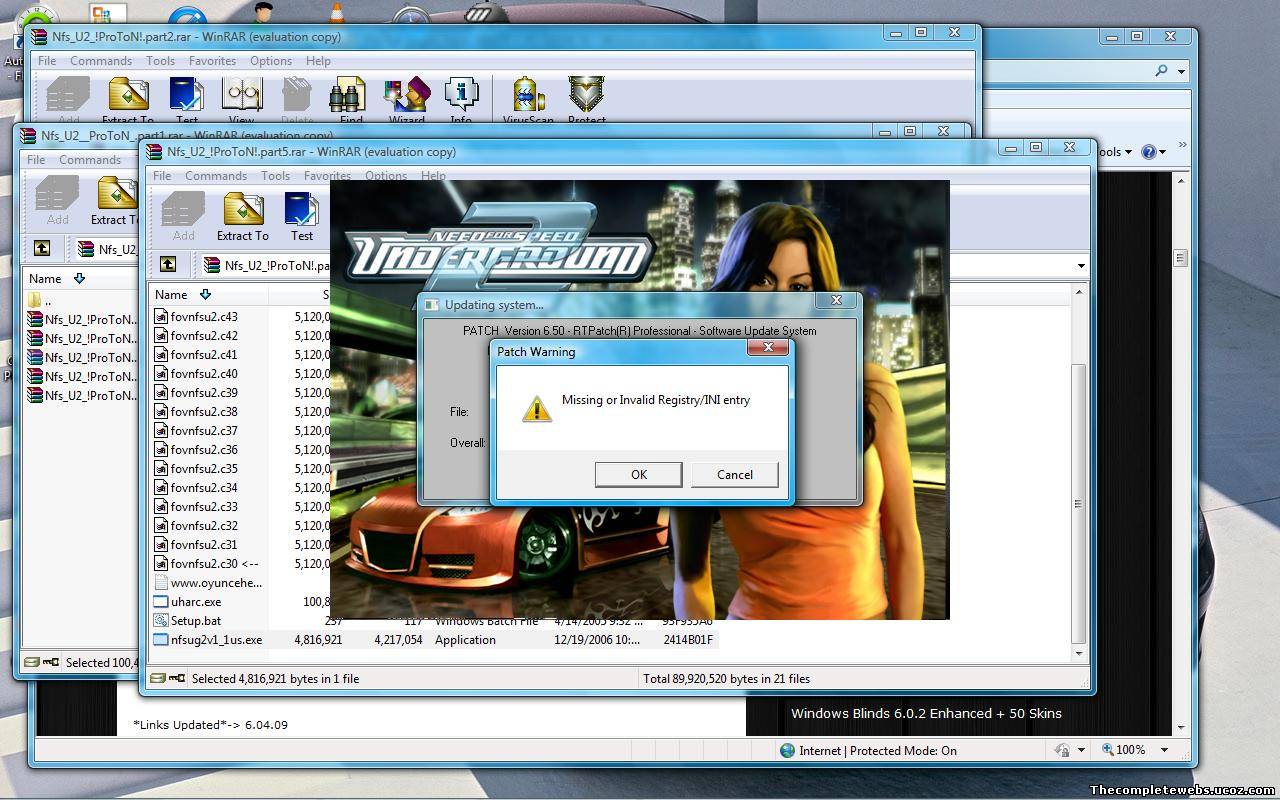
Task: Open the Tools menu in part5.rar window
Action: (275, 176)
